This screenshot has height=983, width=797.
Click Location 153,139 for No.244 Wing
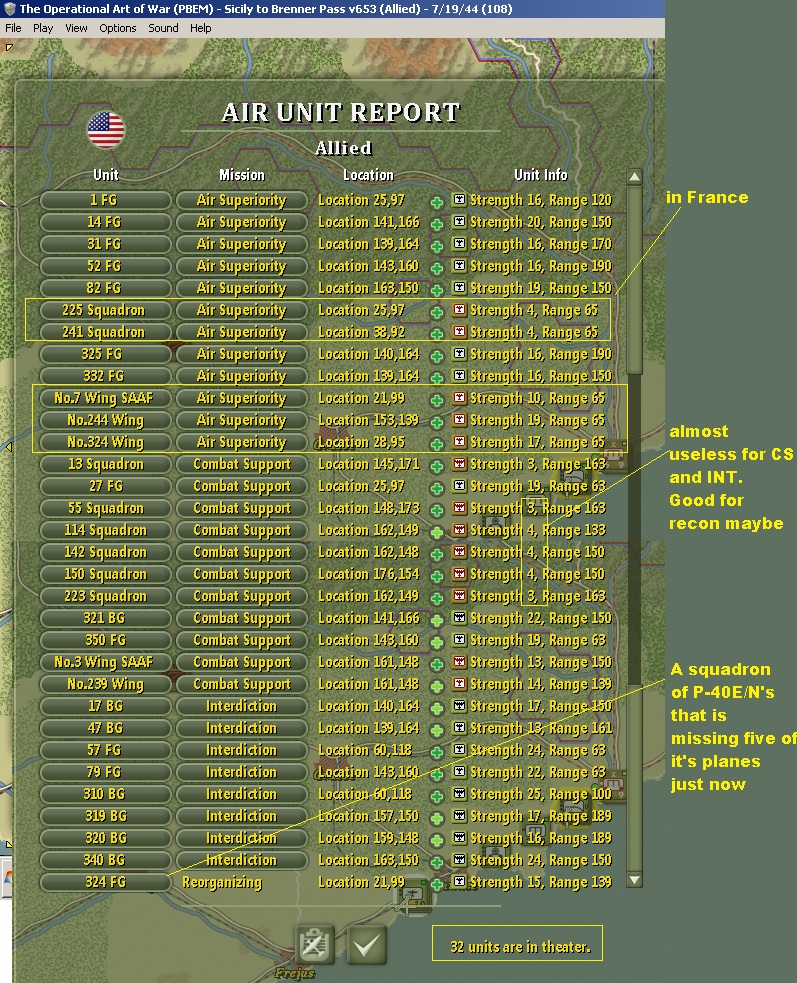point(368,420)
